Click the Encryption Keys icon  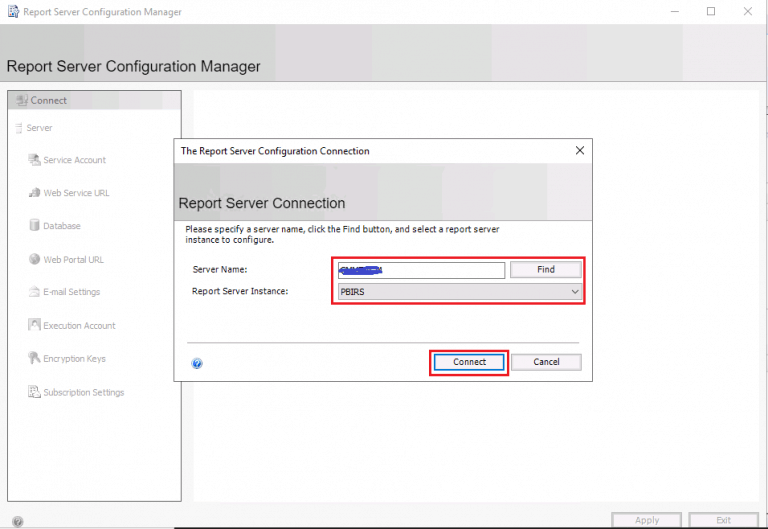click(34, 358)
